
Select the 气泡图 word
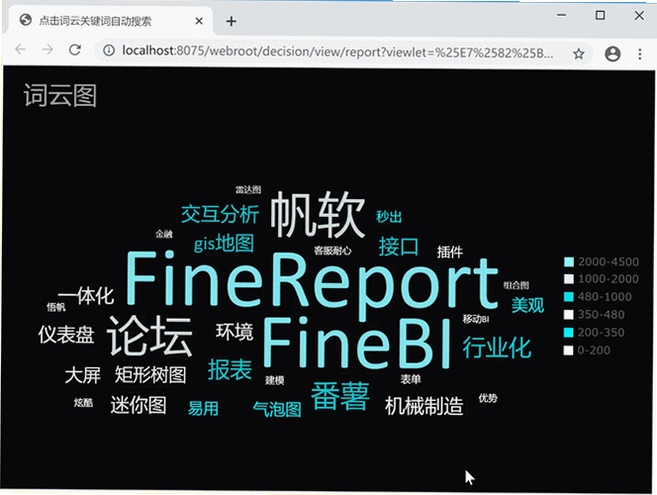click(277, 409)
